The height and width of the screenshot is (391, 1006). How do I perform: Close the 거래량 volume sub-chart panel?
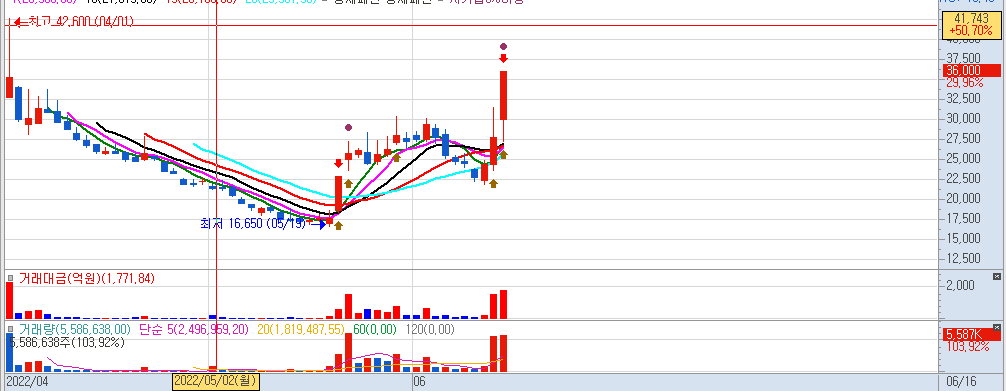(x=996, y=327)
